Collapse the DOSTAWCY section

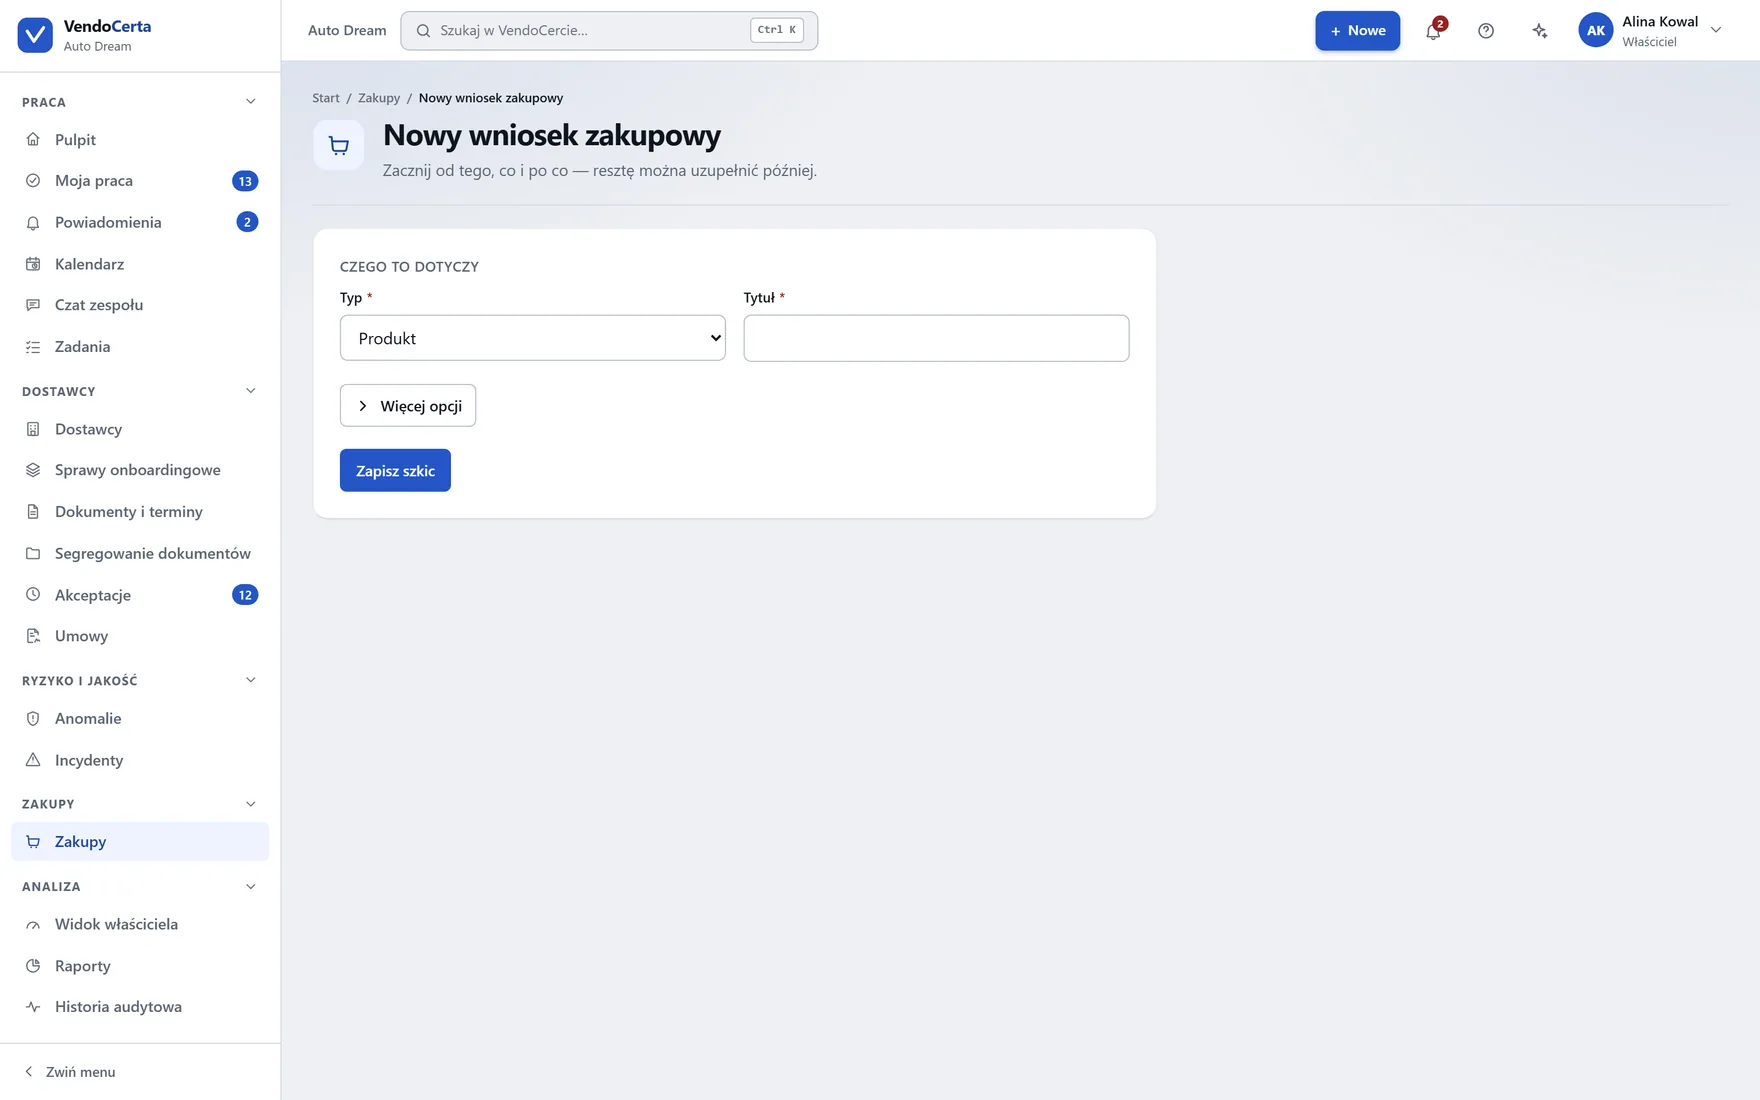pos(251,391)
